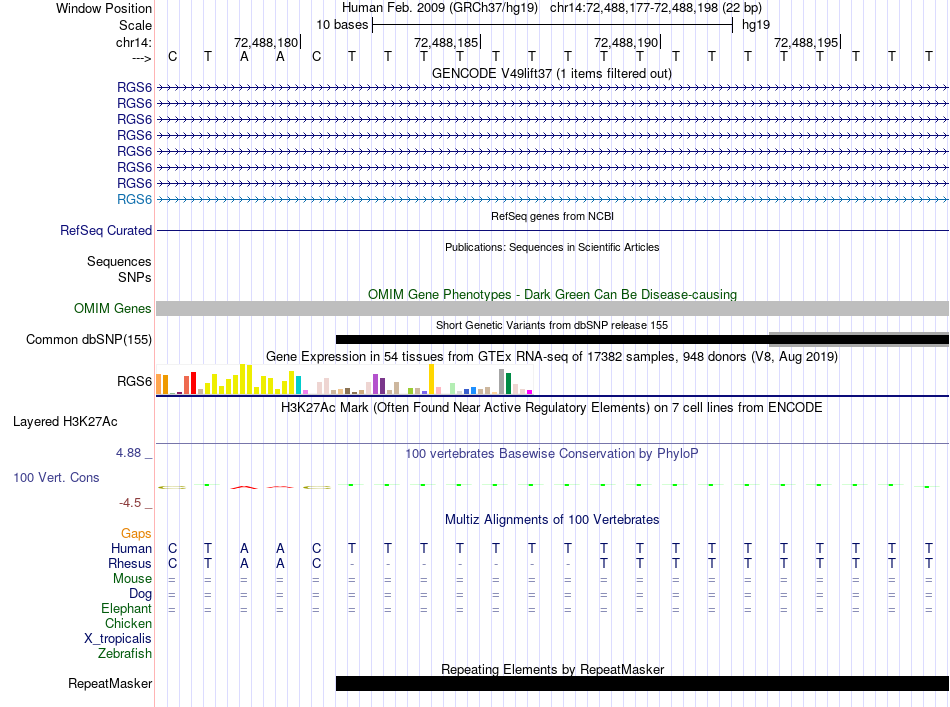
Task: Open the OMIM Gene Phenotypes track title
Action: point(552,294)
